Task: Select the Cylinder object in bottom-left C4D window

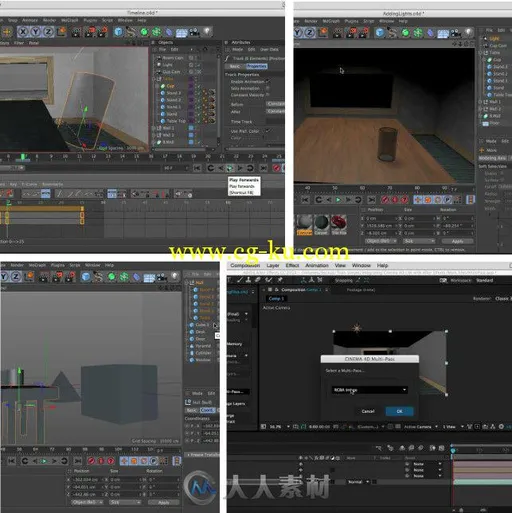Action: (x=203, y=353)
